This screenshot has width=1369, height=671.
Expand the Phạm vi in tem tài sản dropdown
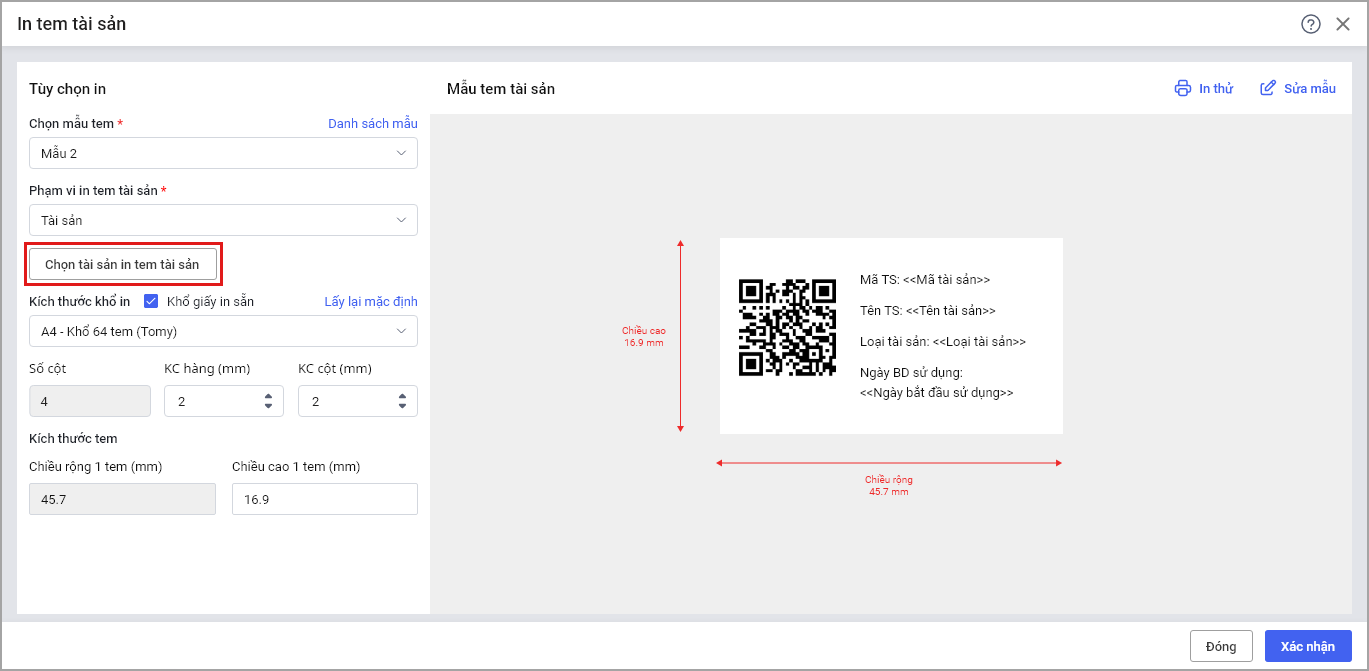click(x=223, y=220)
